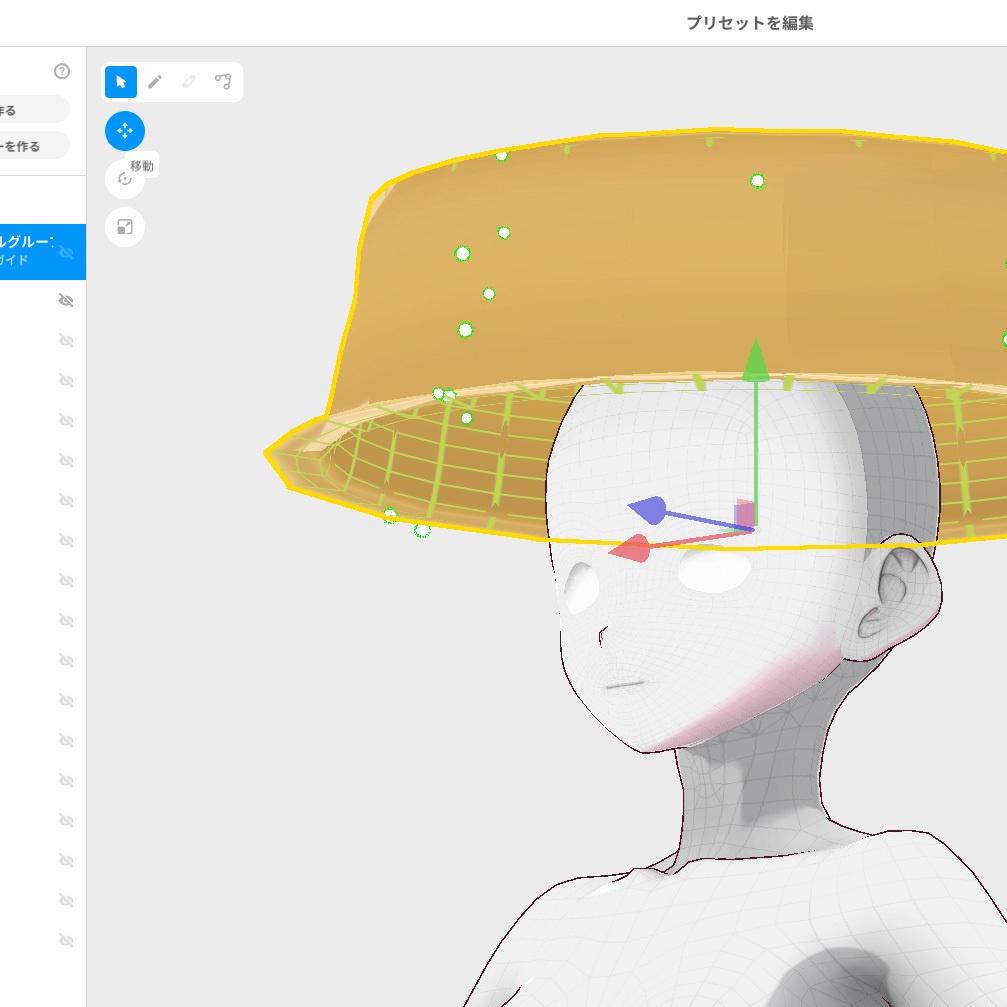1007x1007 pixels.
Task: Select the cursor selection tool
Action: [x=119, y=82]
